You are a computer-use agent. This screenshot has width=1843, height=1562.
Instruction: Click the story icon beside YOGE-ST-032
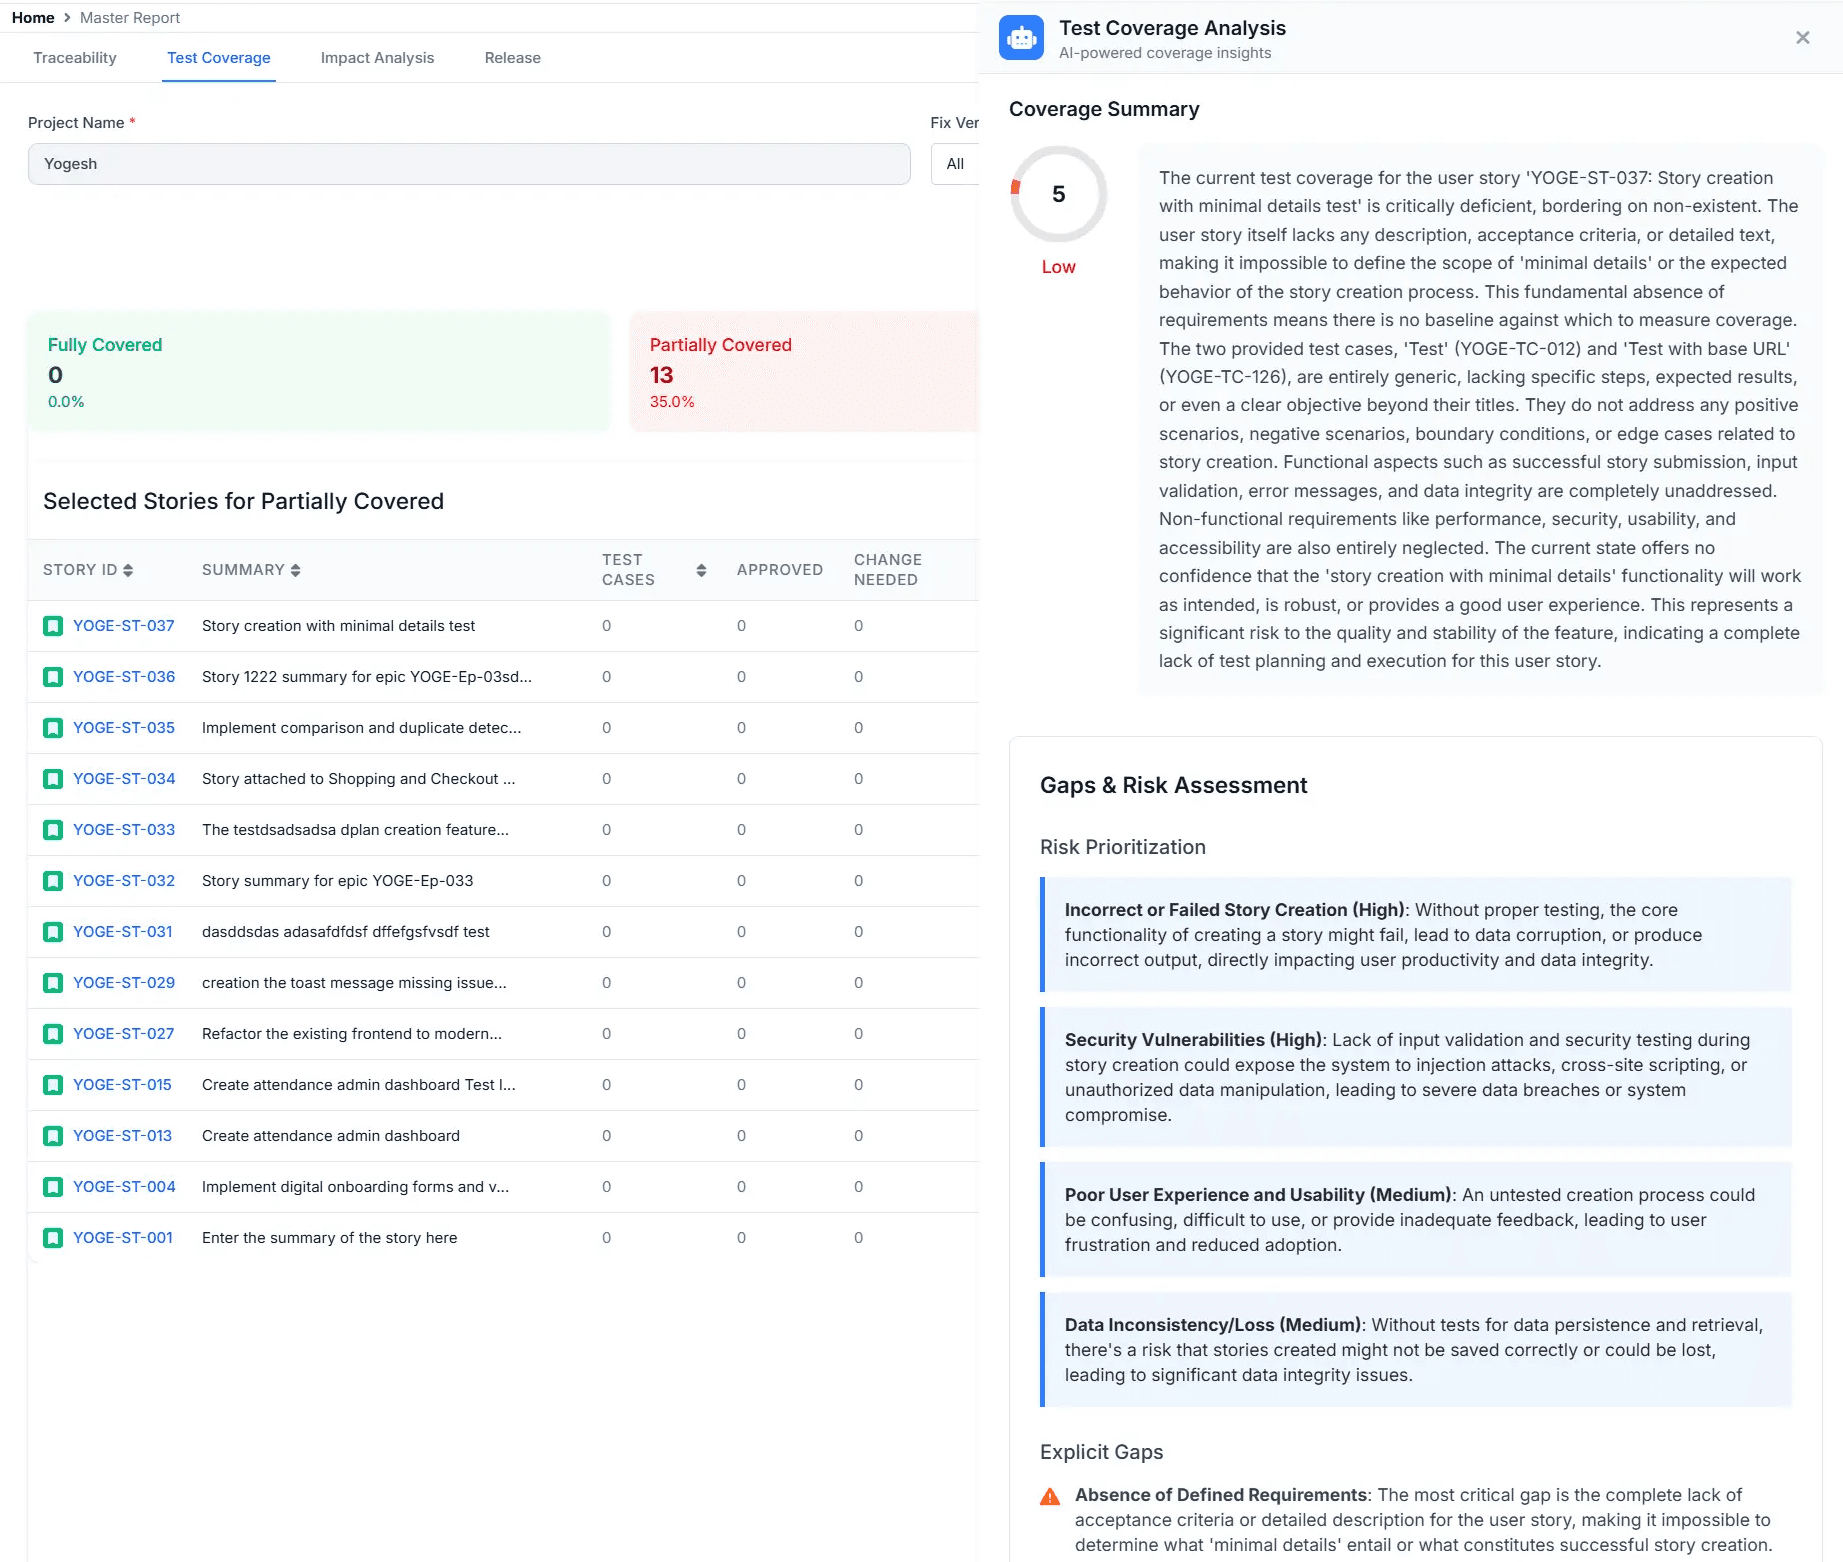53,881
